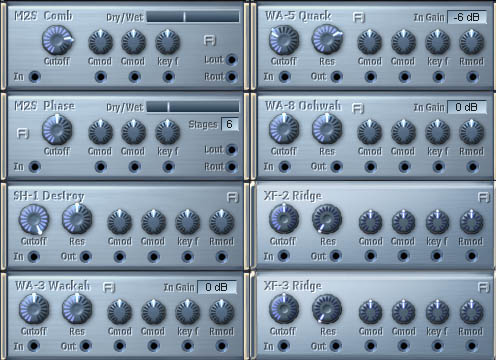
Task: Open the WA-5 Quack In Gain selector
Action: [467, 17]
